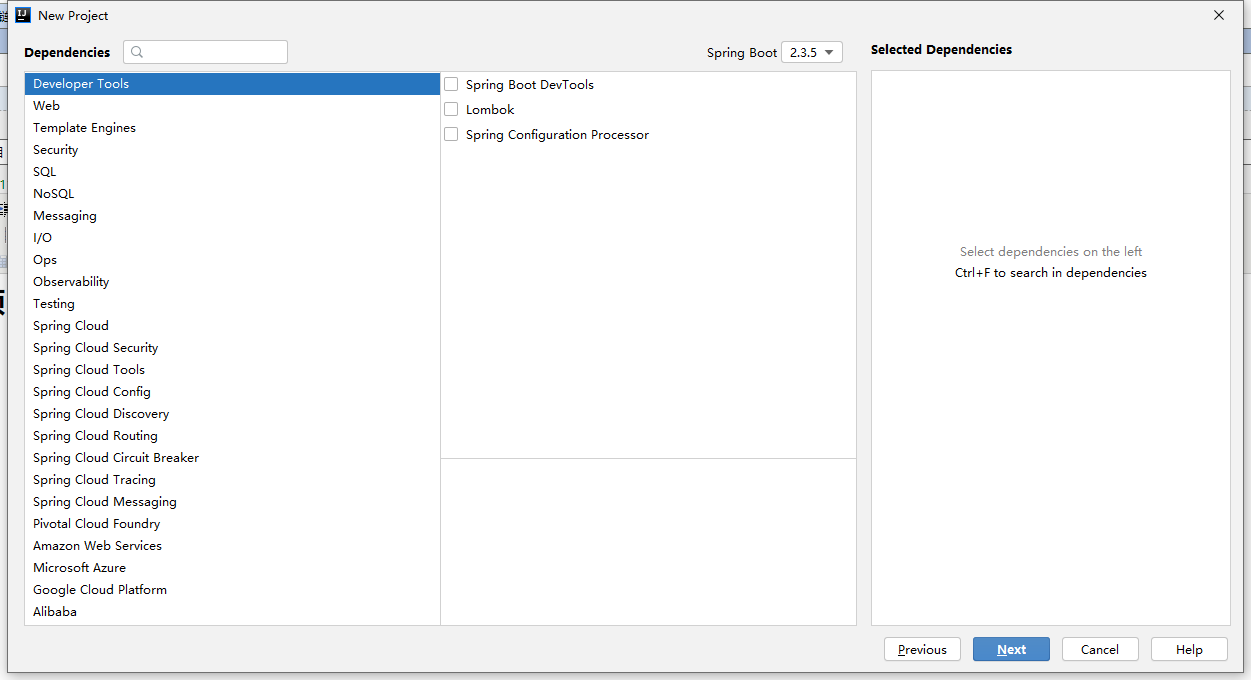Open Spring Cloud Routing category

[x=232, y=436]
